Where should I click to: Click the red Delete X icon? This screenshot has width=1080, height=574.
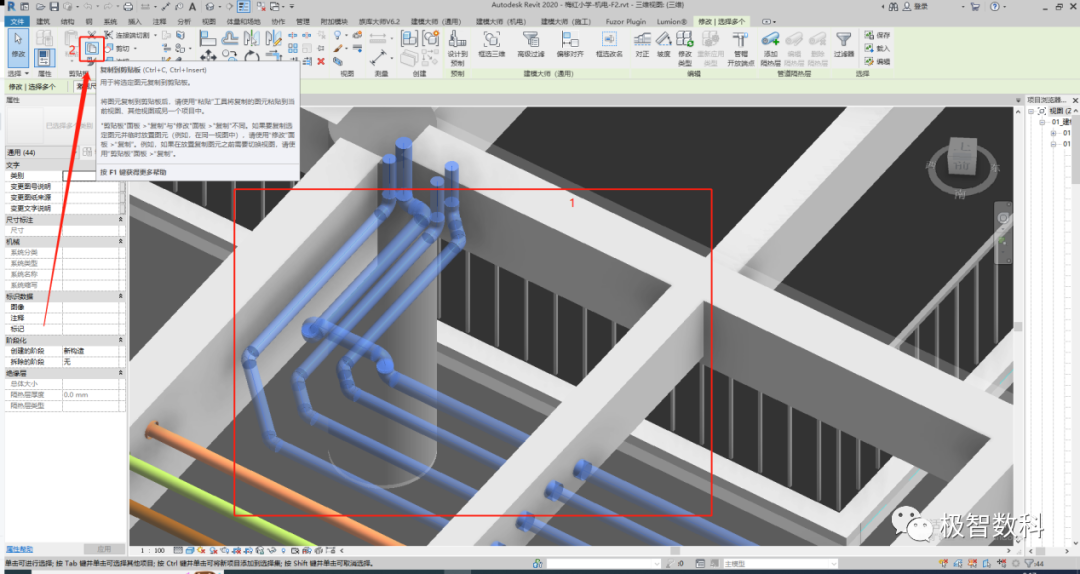pos(320,61)
